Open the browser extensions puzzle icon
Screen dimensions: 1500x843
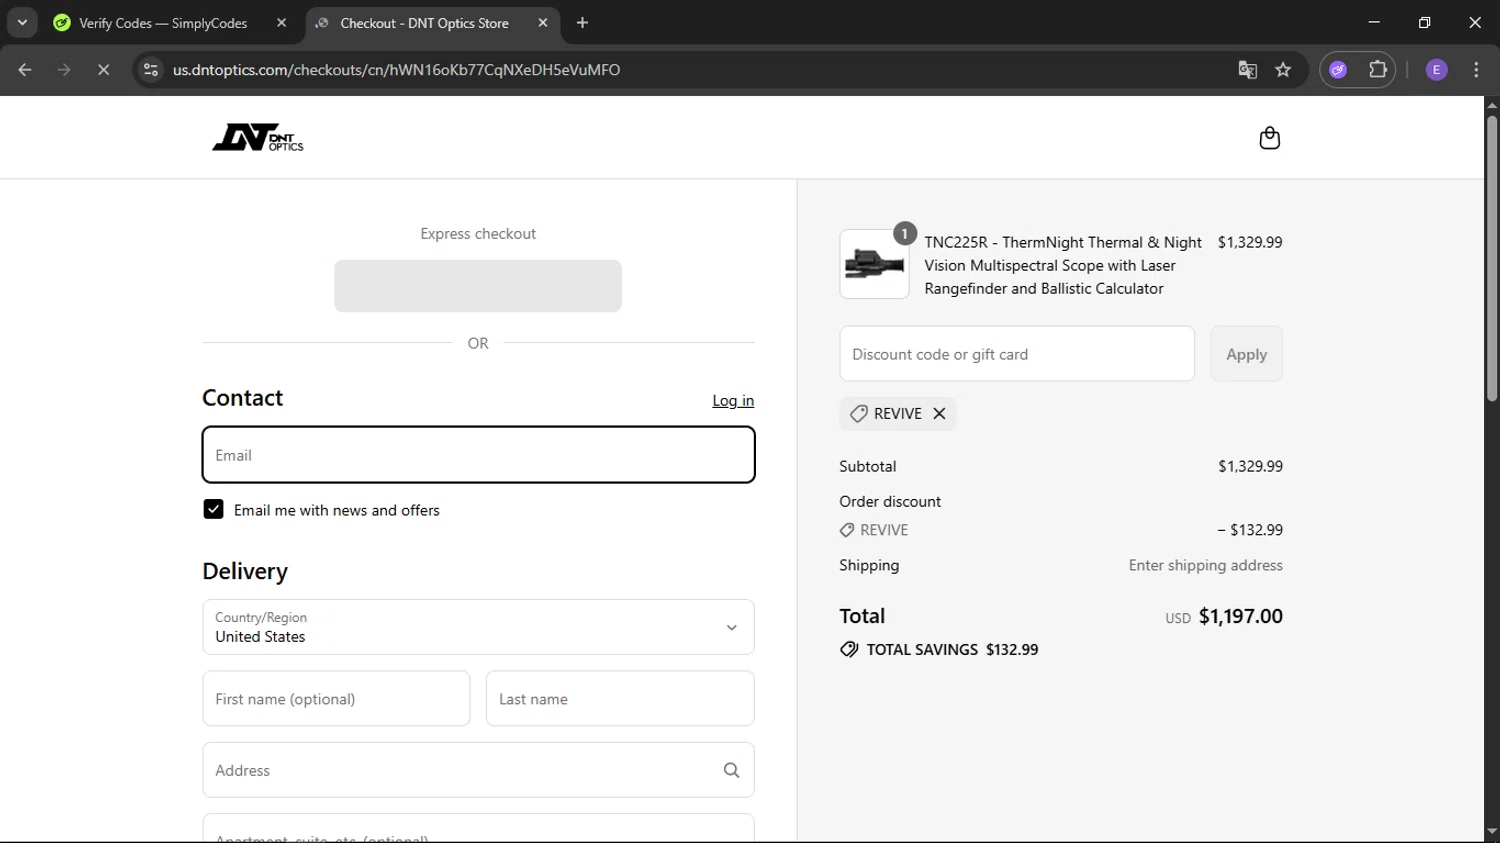tap(1378, 70)
